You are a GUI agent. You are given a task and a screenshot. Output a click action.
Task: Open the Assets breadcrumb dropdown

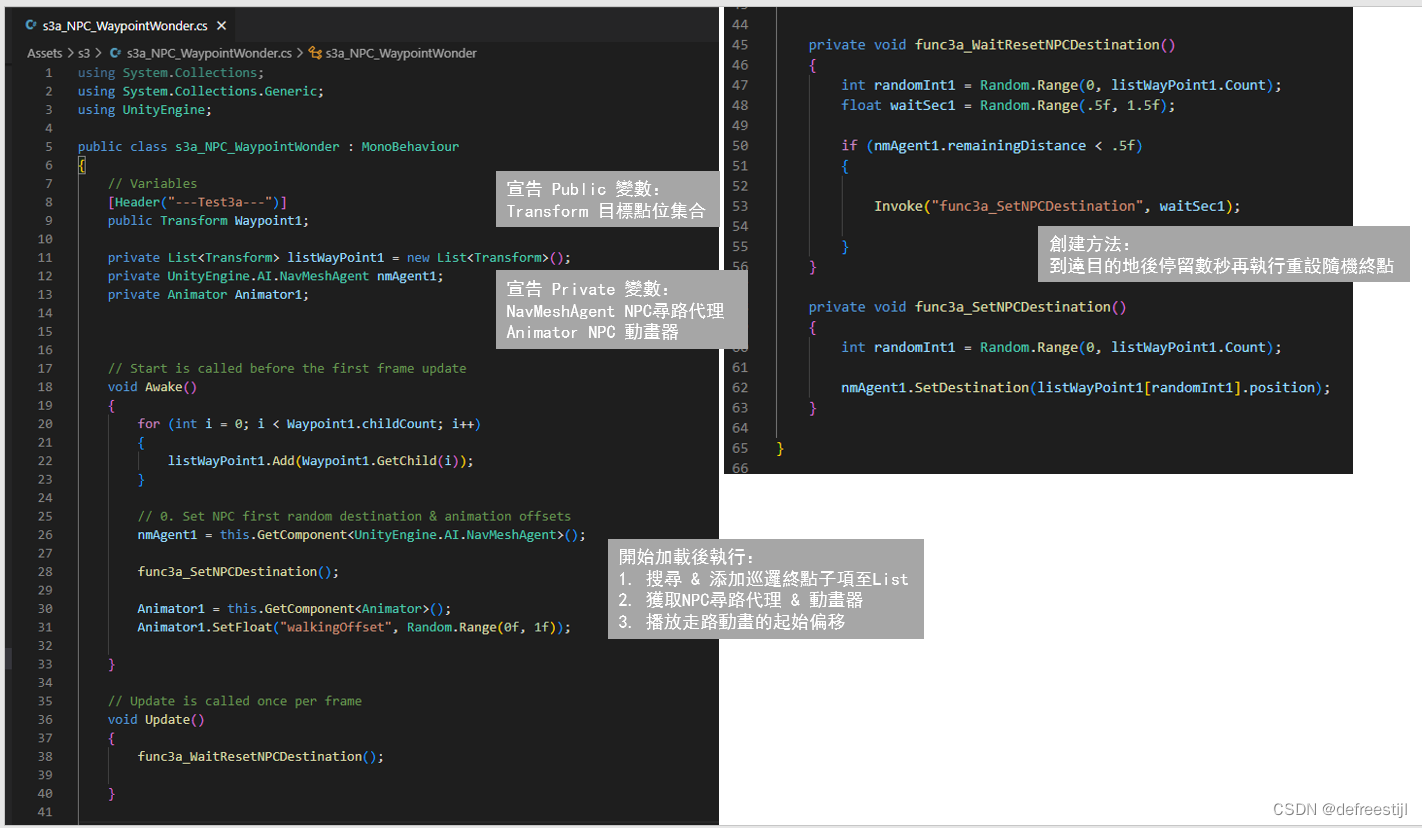pos(44,53)
